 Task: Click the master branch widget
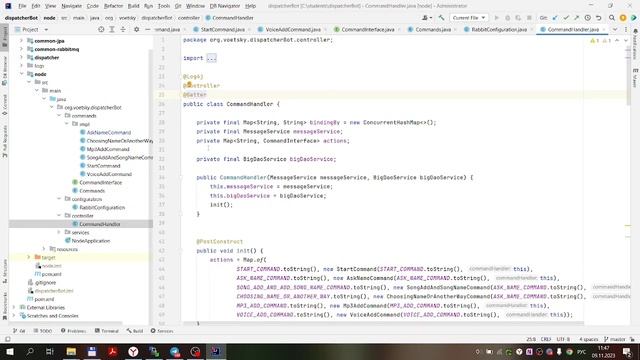(x=614, y=339)
